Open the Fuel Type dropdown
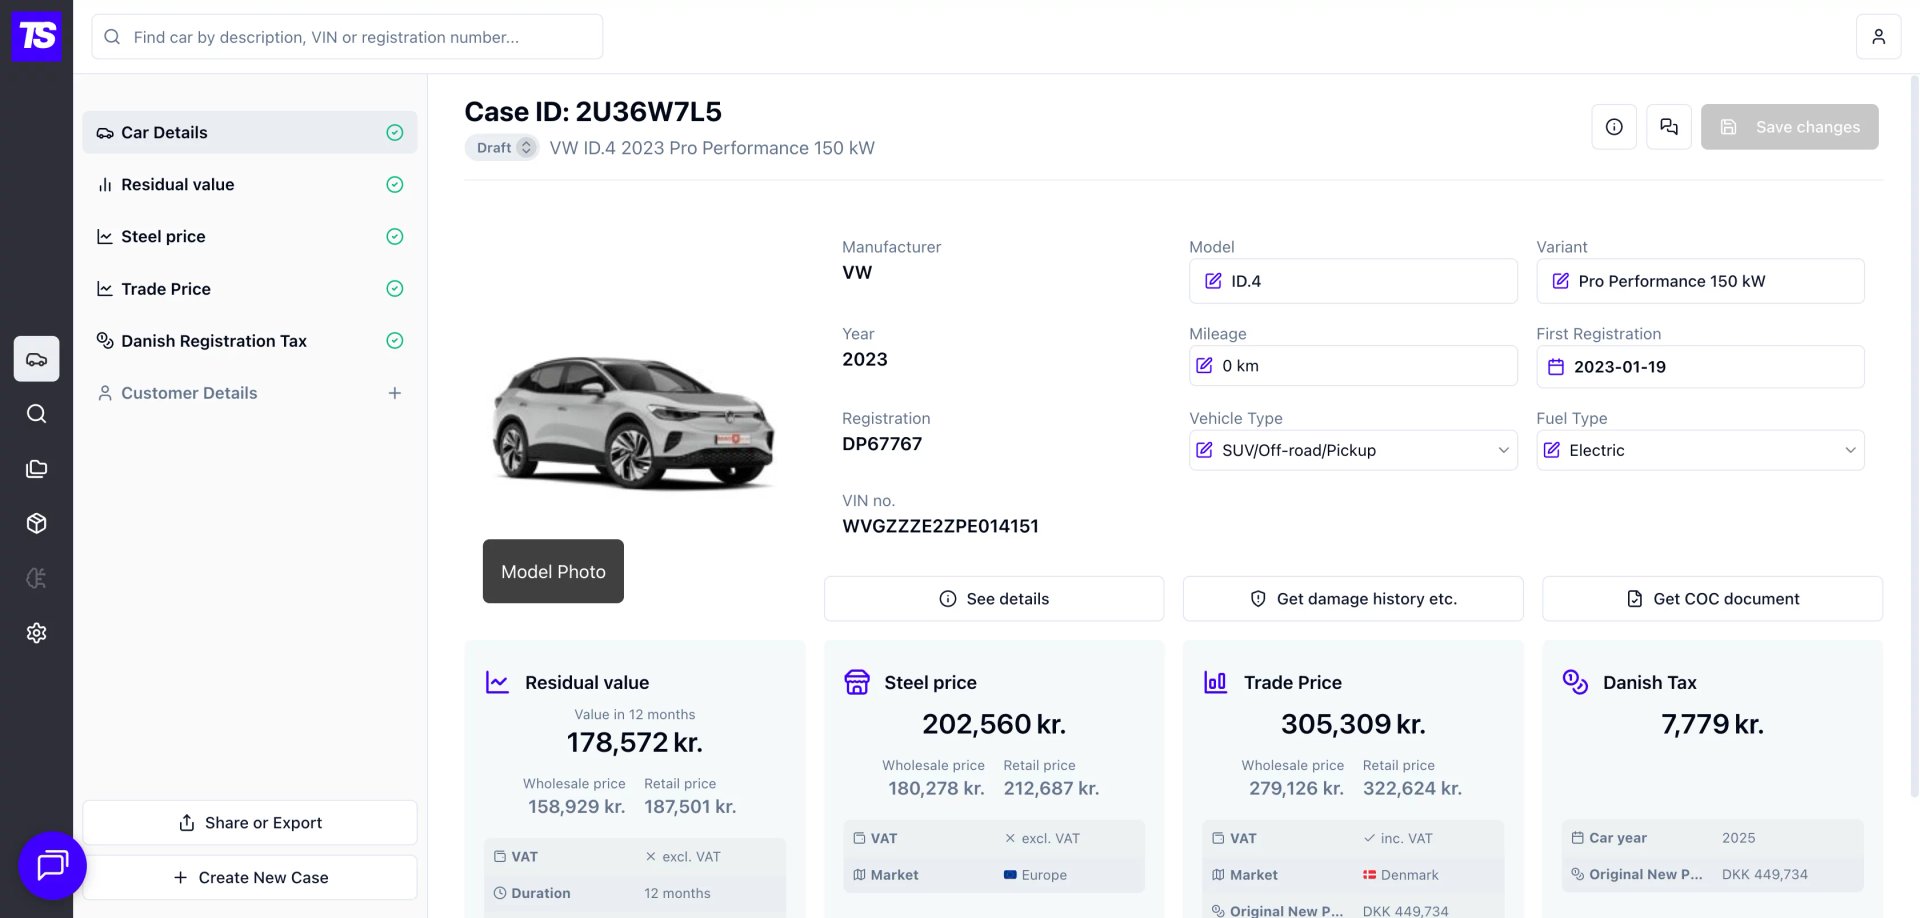The height and width of the screenshot is (918, 1920). (x=1700, y=450)
